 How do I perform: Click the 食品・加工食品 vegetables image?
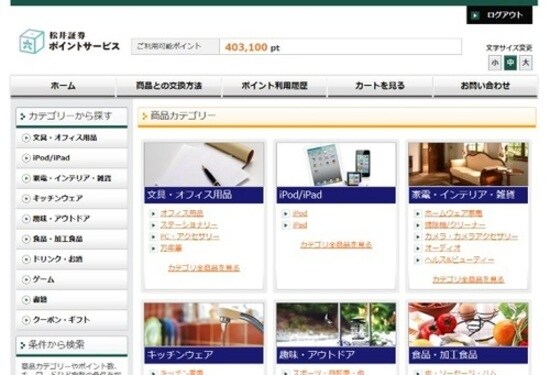(468, 325)
